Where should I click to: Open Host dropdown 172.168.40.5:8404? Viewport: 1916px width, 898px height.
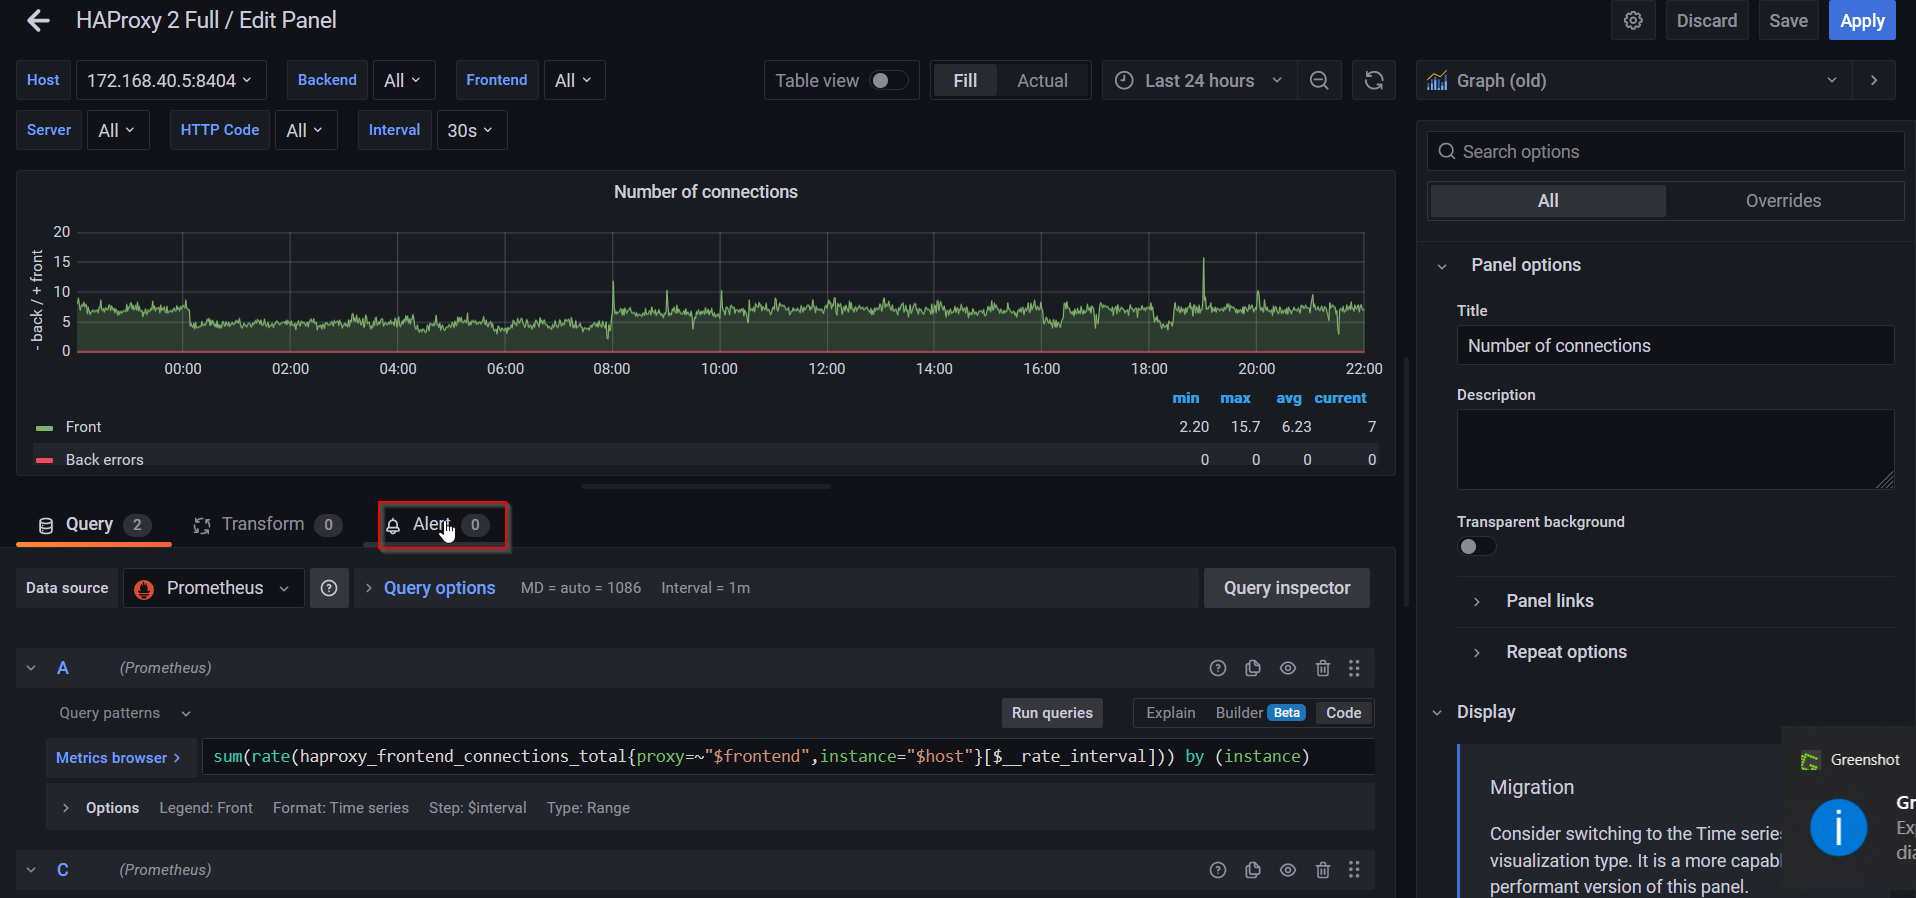point(171,80)
